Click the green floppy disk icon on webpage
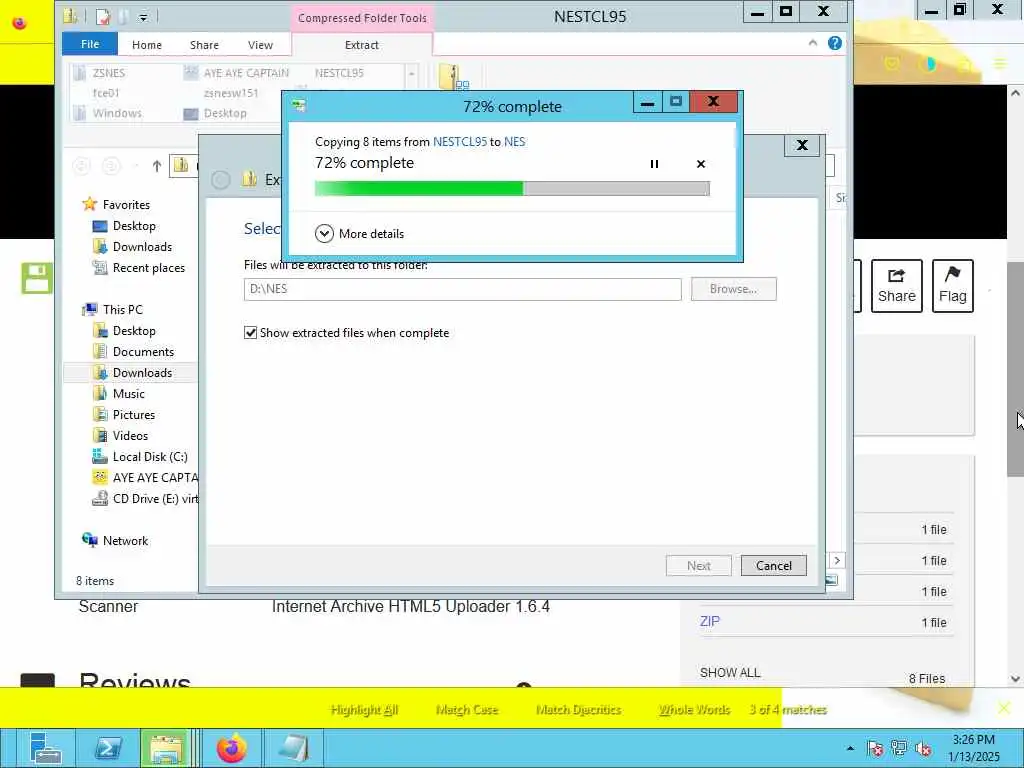This screenshot has width=1024, height=768. pyautogui.click(x=37, y=278)
